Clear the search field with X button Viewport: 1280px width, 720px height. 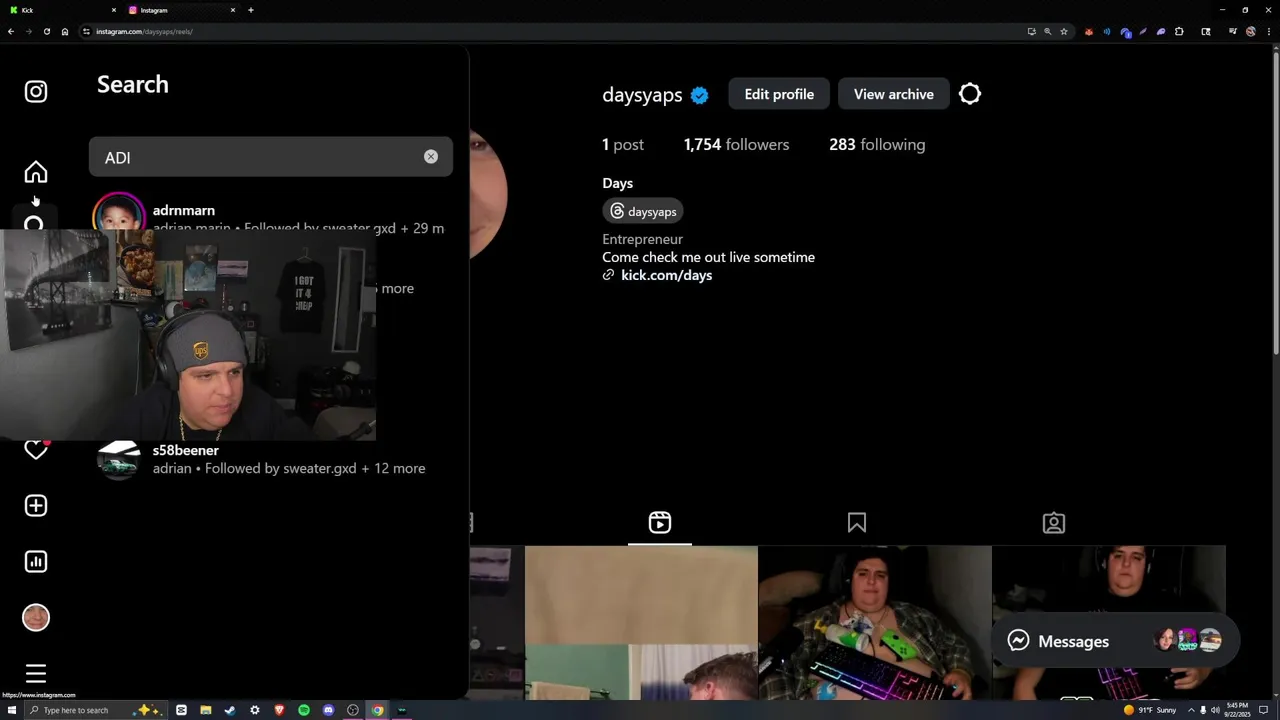coord(431,157)
